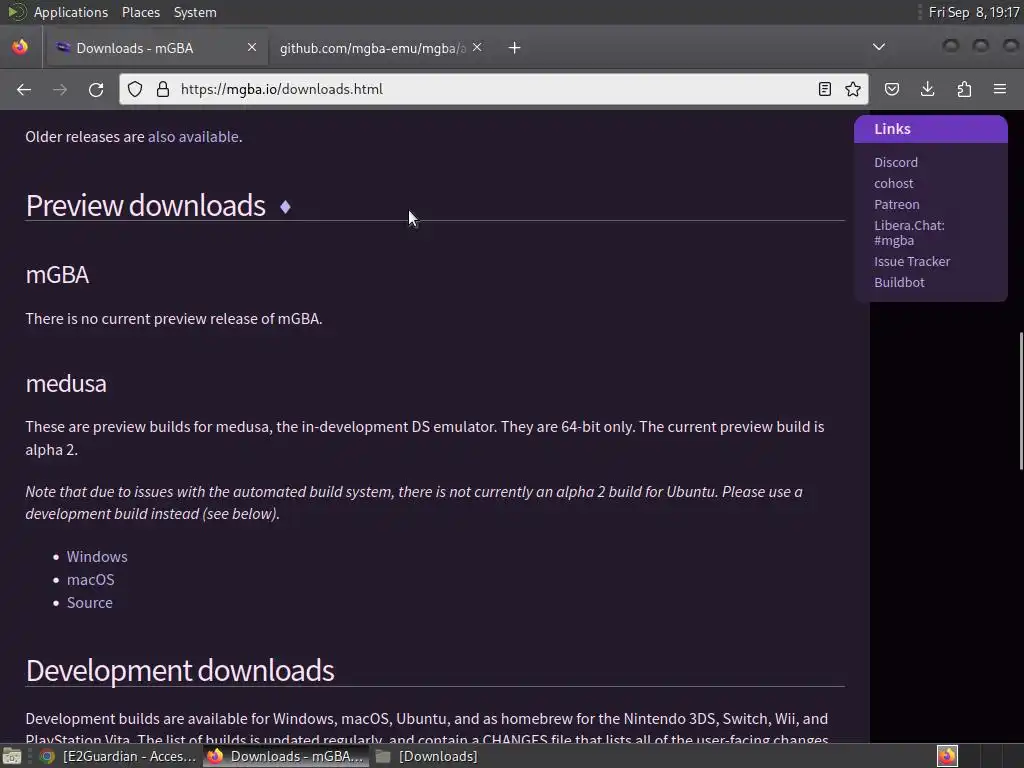Click the padlock site information icon
1024x768 pixels.
(163, 89)
